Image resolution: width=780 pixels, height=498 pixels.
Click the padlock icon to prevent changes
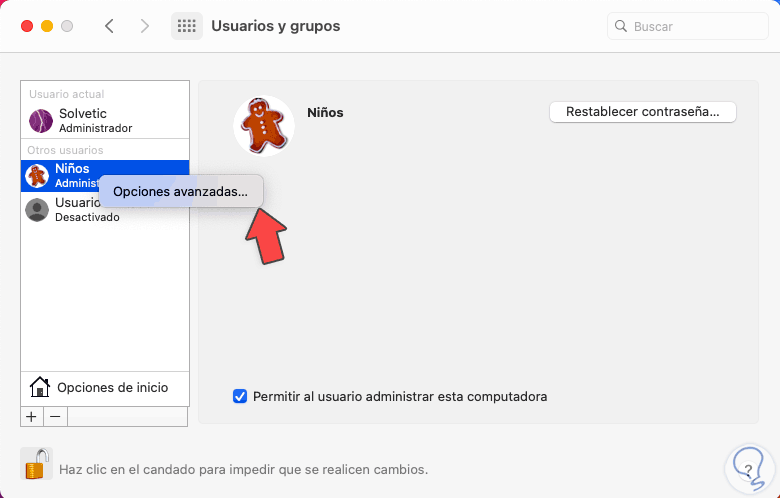pos(36,464)
